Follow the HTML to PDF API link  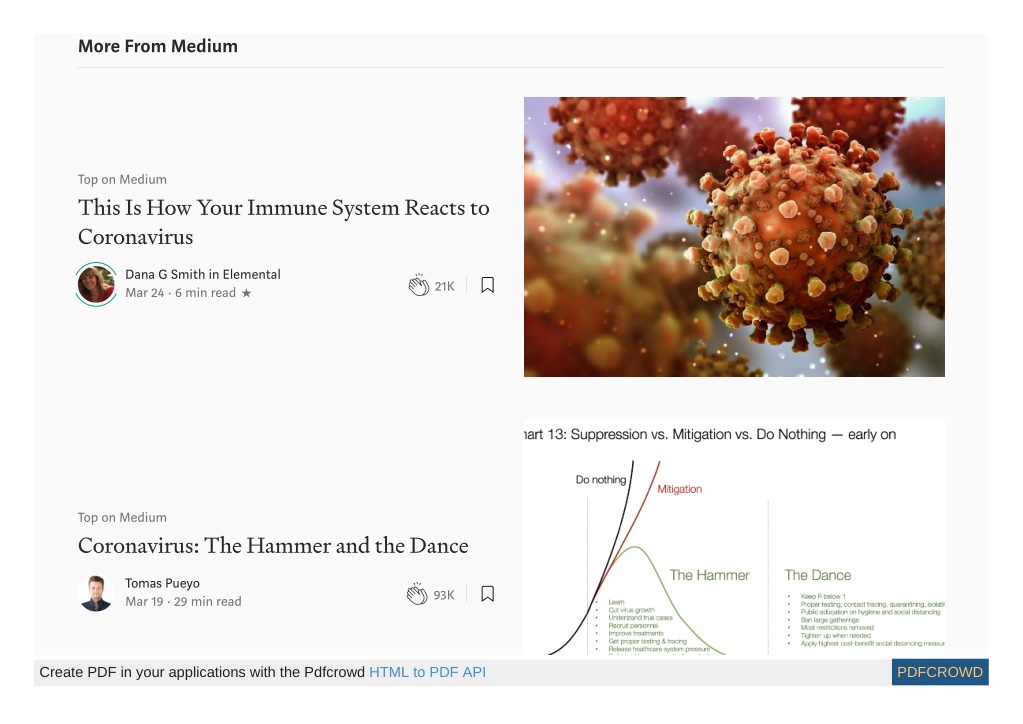pos(427,672)
